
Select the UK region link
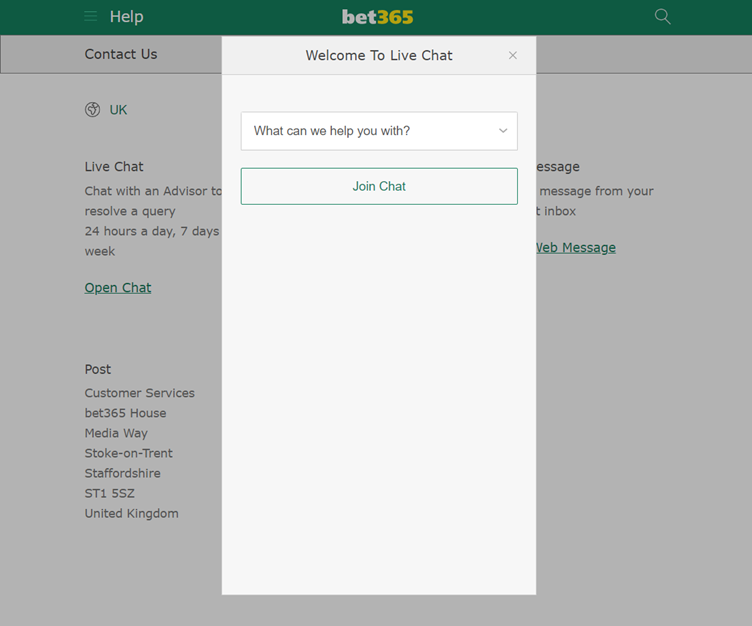coord(118,110)
